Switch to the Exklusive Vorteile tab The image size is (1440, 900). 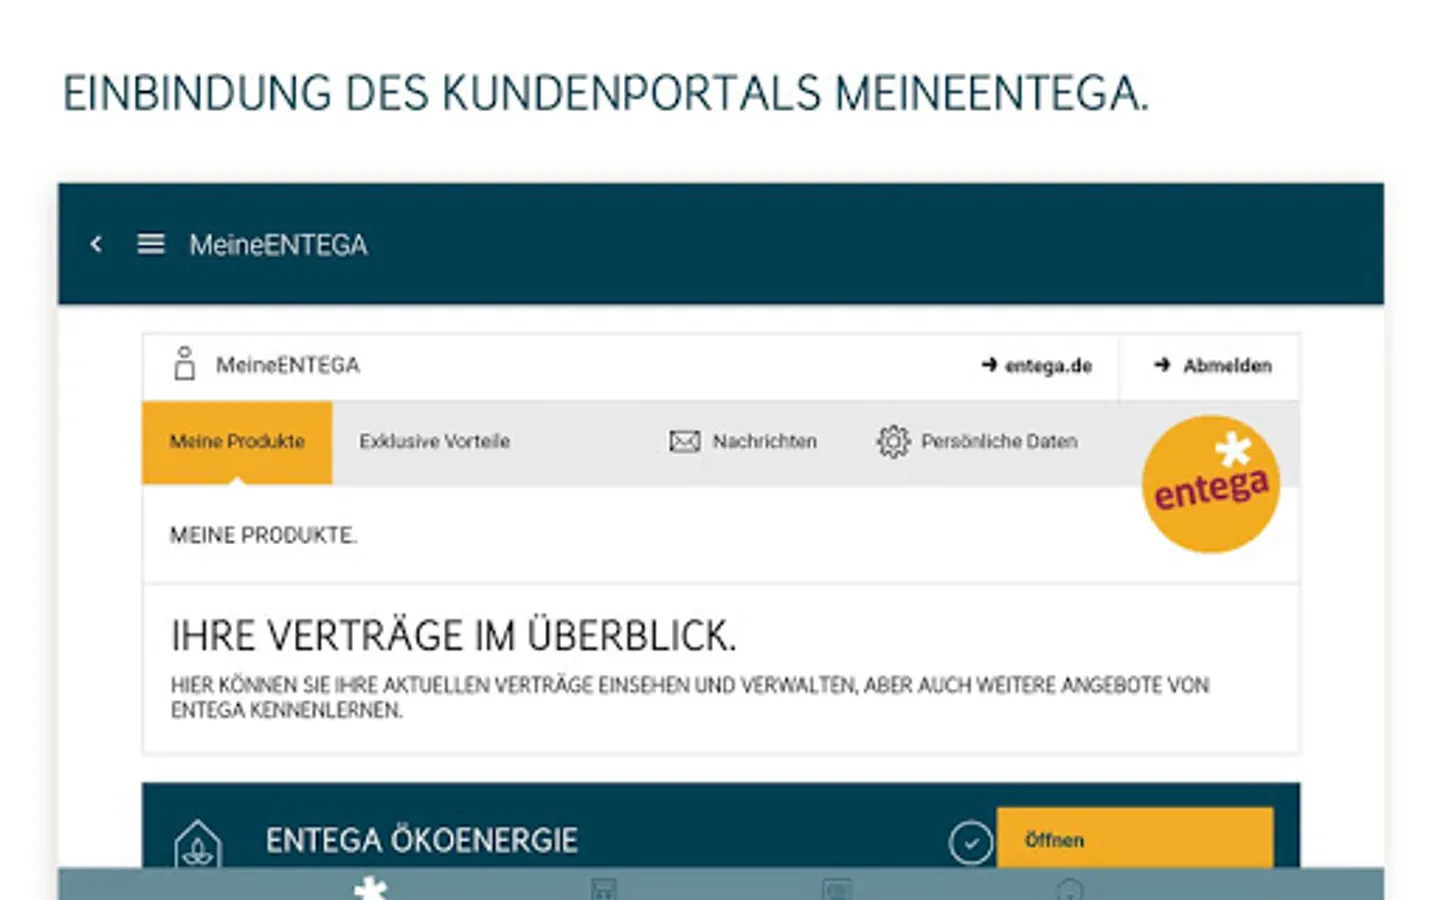point(435,442)
